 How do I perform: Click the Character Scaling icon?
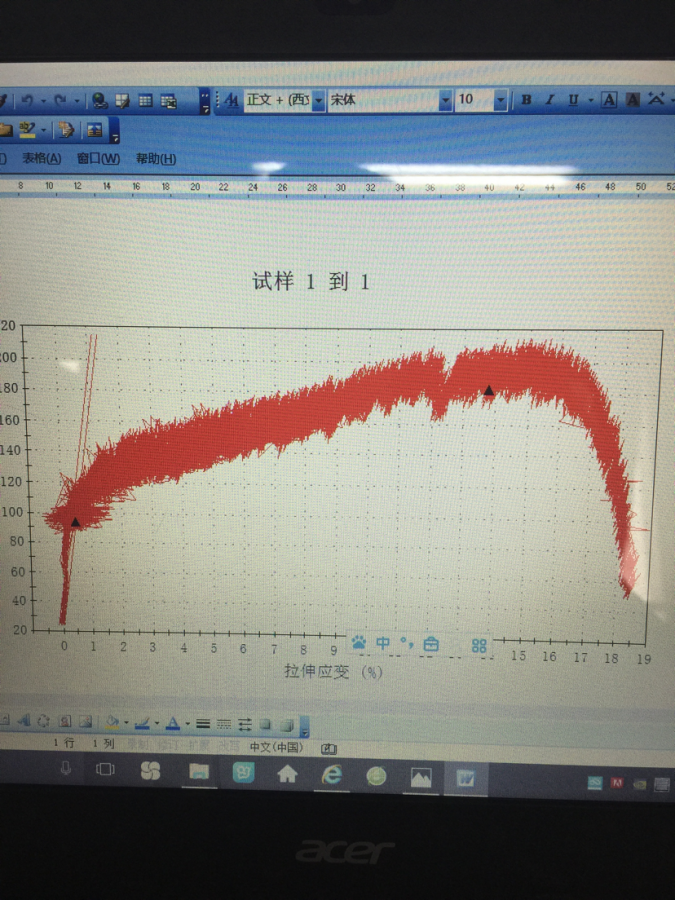point(655,99)
